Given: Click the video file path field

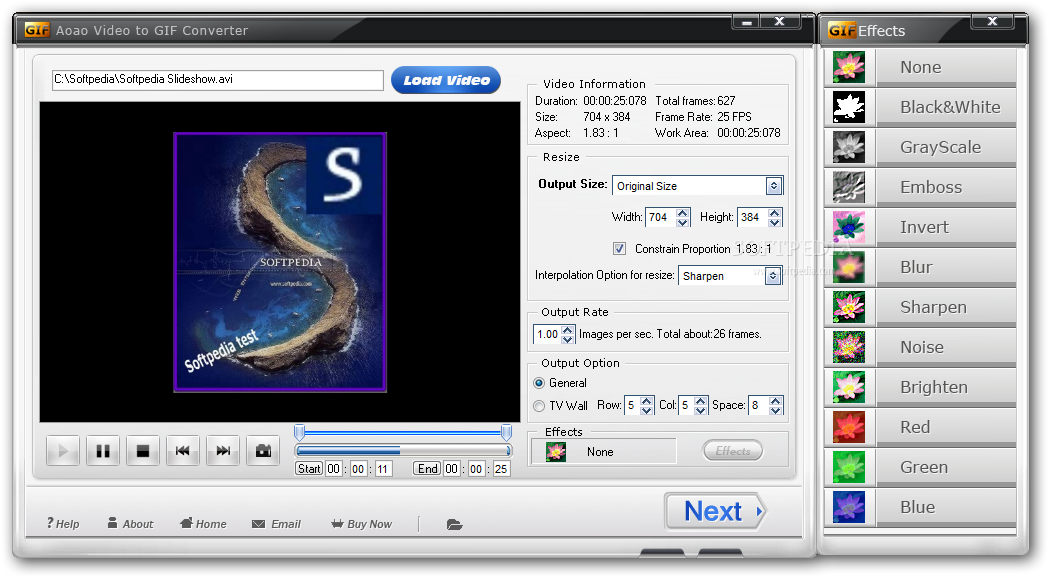Looking at the screenshot, I should 217,80.
